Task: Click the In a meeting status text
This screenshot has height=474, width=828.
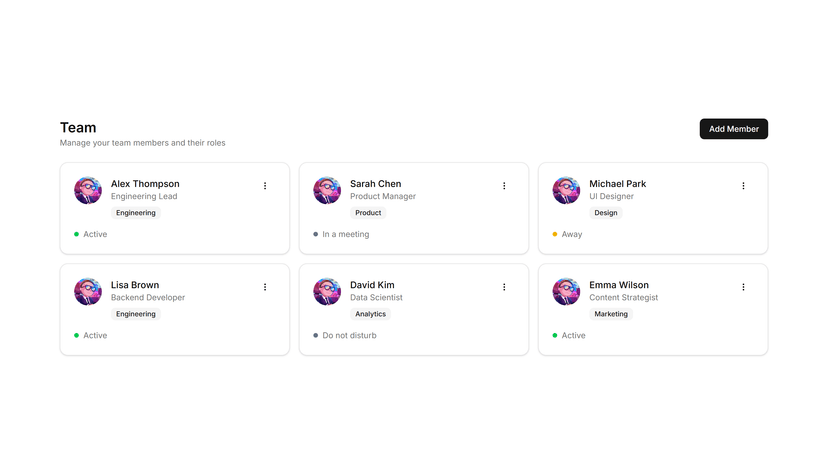Action: pos(346,234)
